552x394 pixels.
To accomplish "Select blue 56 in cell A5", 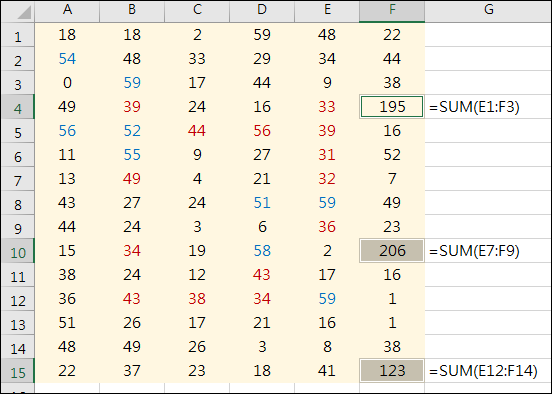I will click(67, 131).
